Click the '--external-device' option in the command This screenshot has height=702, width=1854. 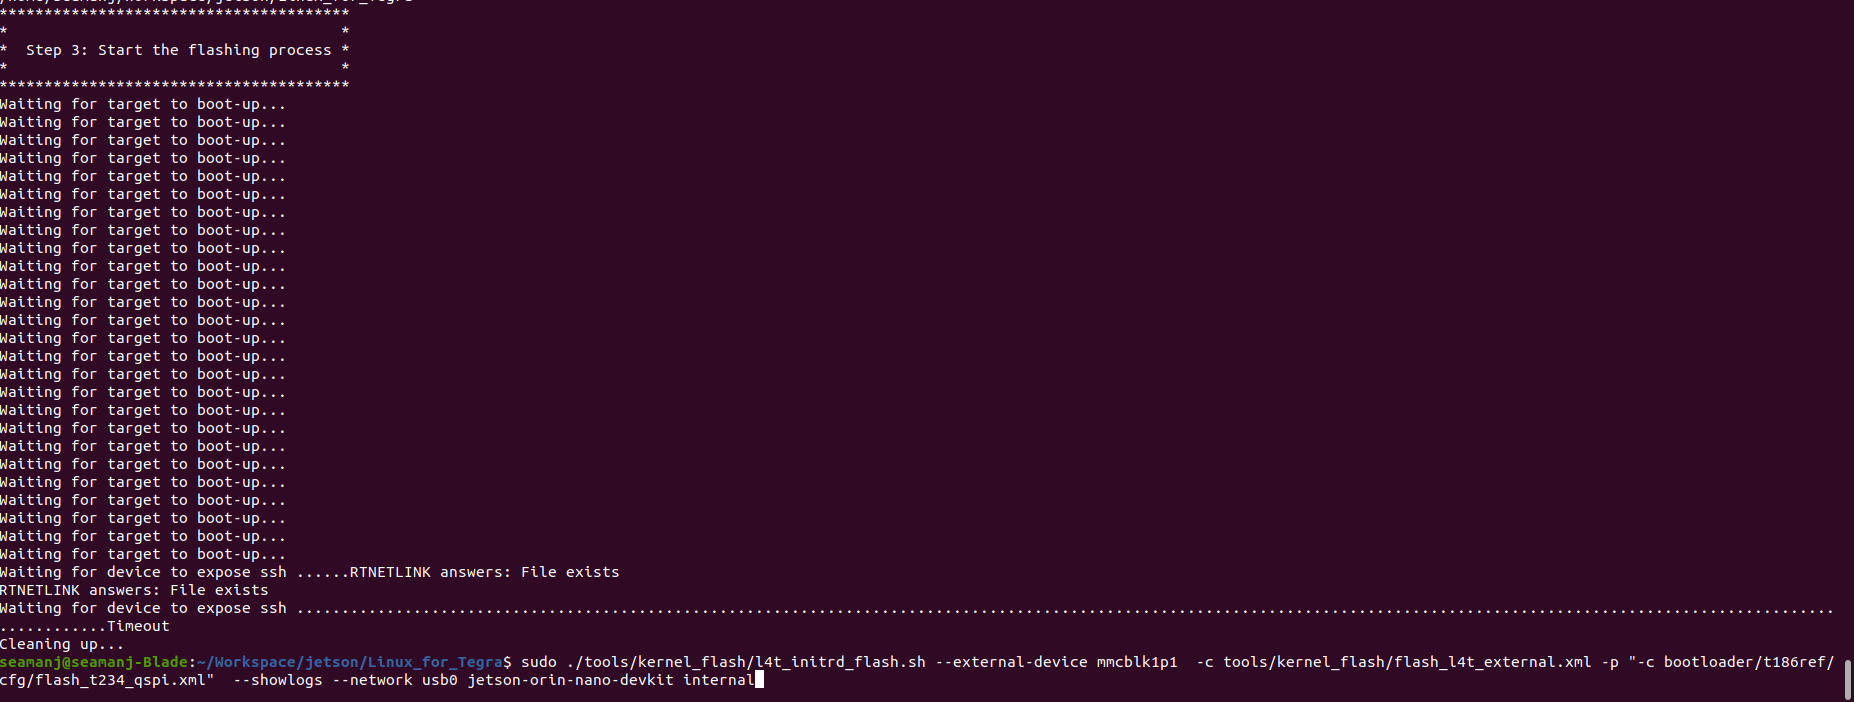(1011, 662)
